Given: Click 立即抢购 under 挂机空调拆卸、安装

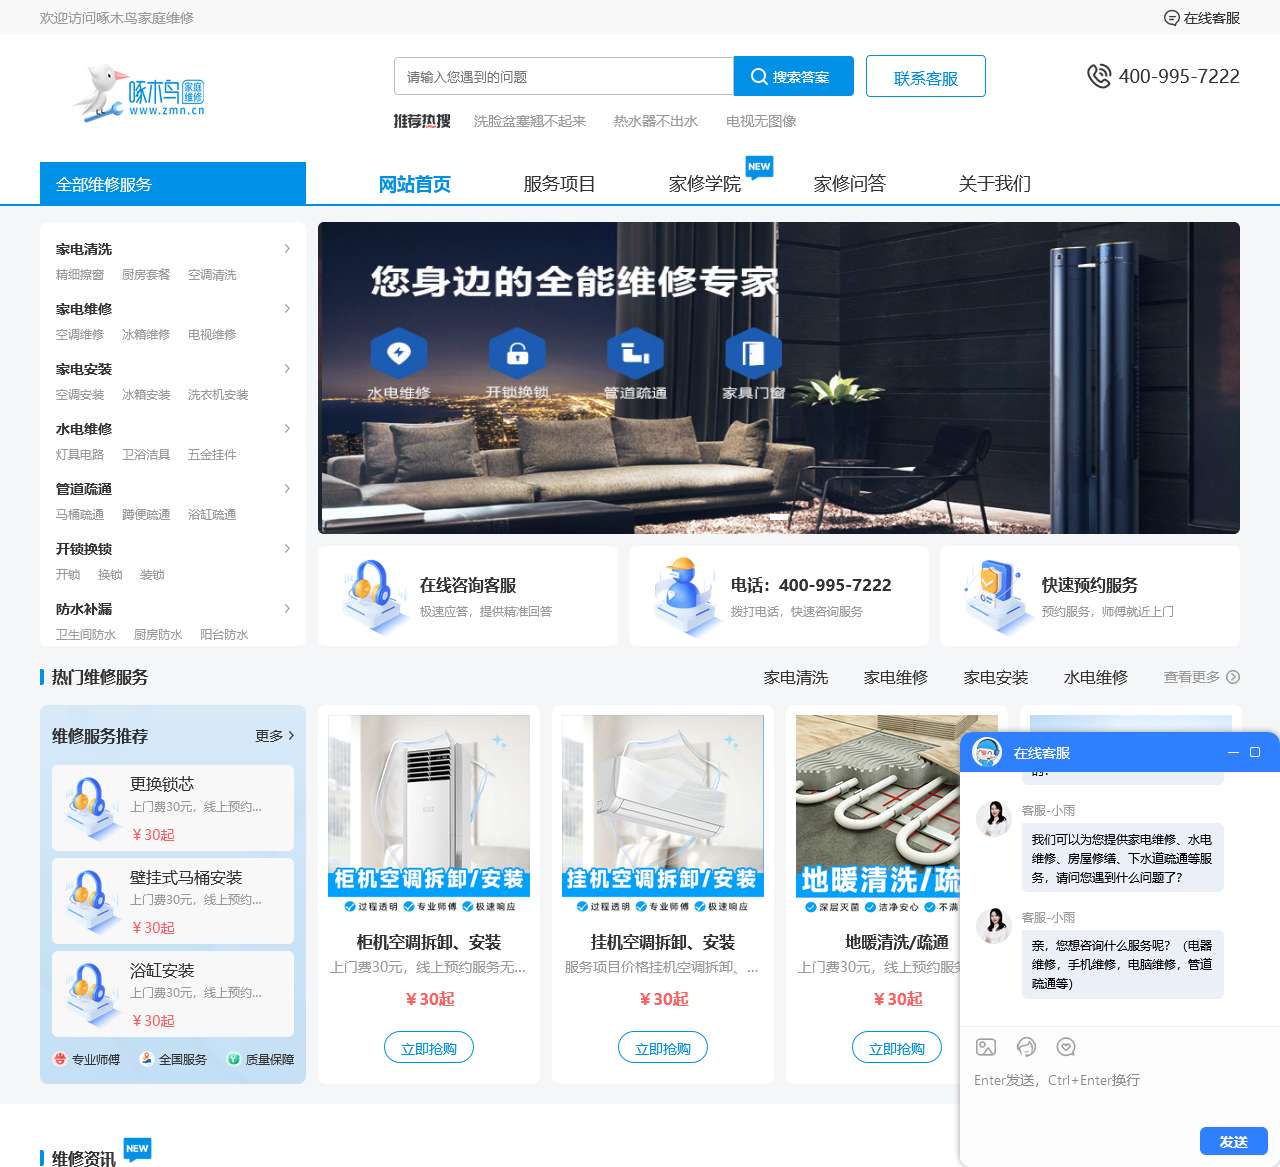Looking at the screenshot, I should point(663,1048).
